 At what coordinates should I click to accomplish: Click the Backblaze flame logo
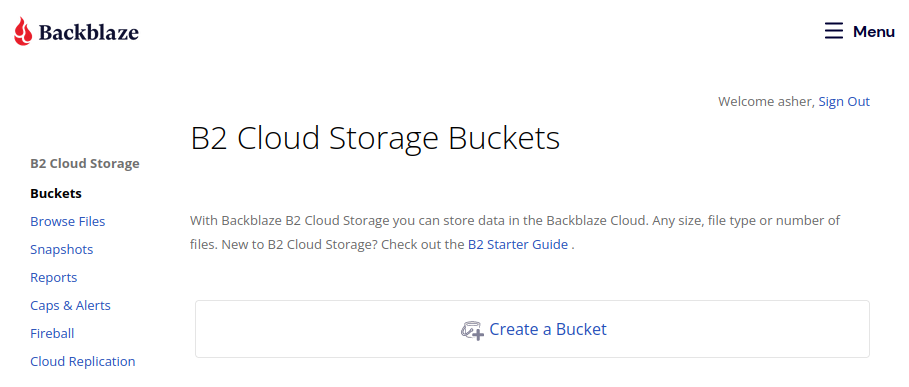tap(23, 31)
